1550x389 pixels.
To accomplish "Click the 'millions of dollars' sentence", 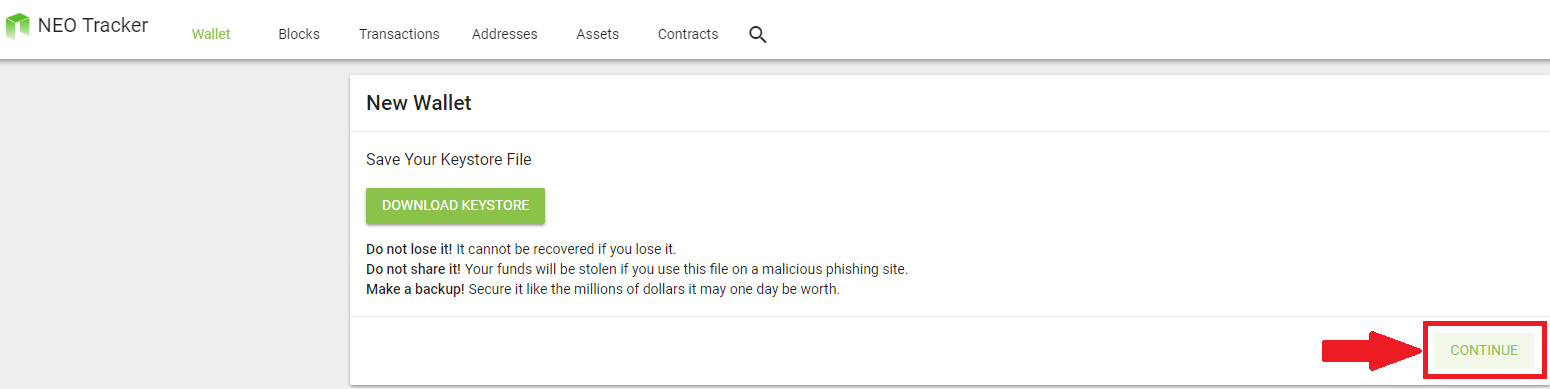I will [x=654, y=290].
